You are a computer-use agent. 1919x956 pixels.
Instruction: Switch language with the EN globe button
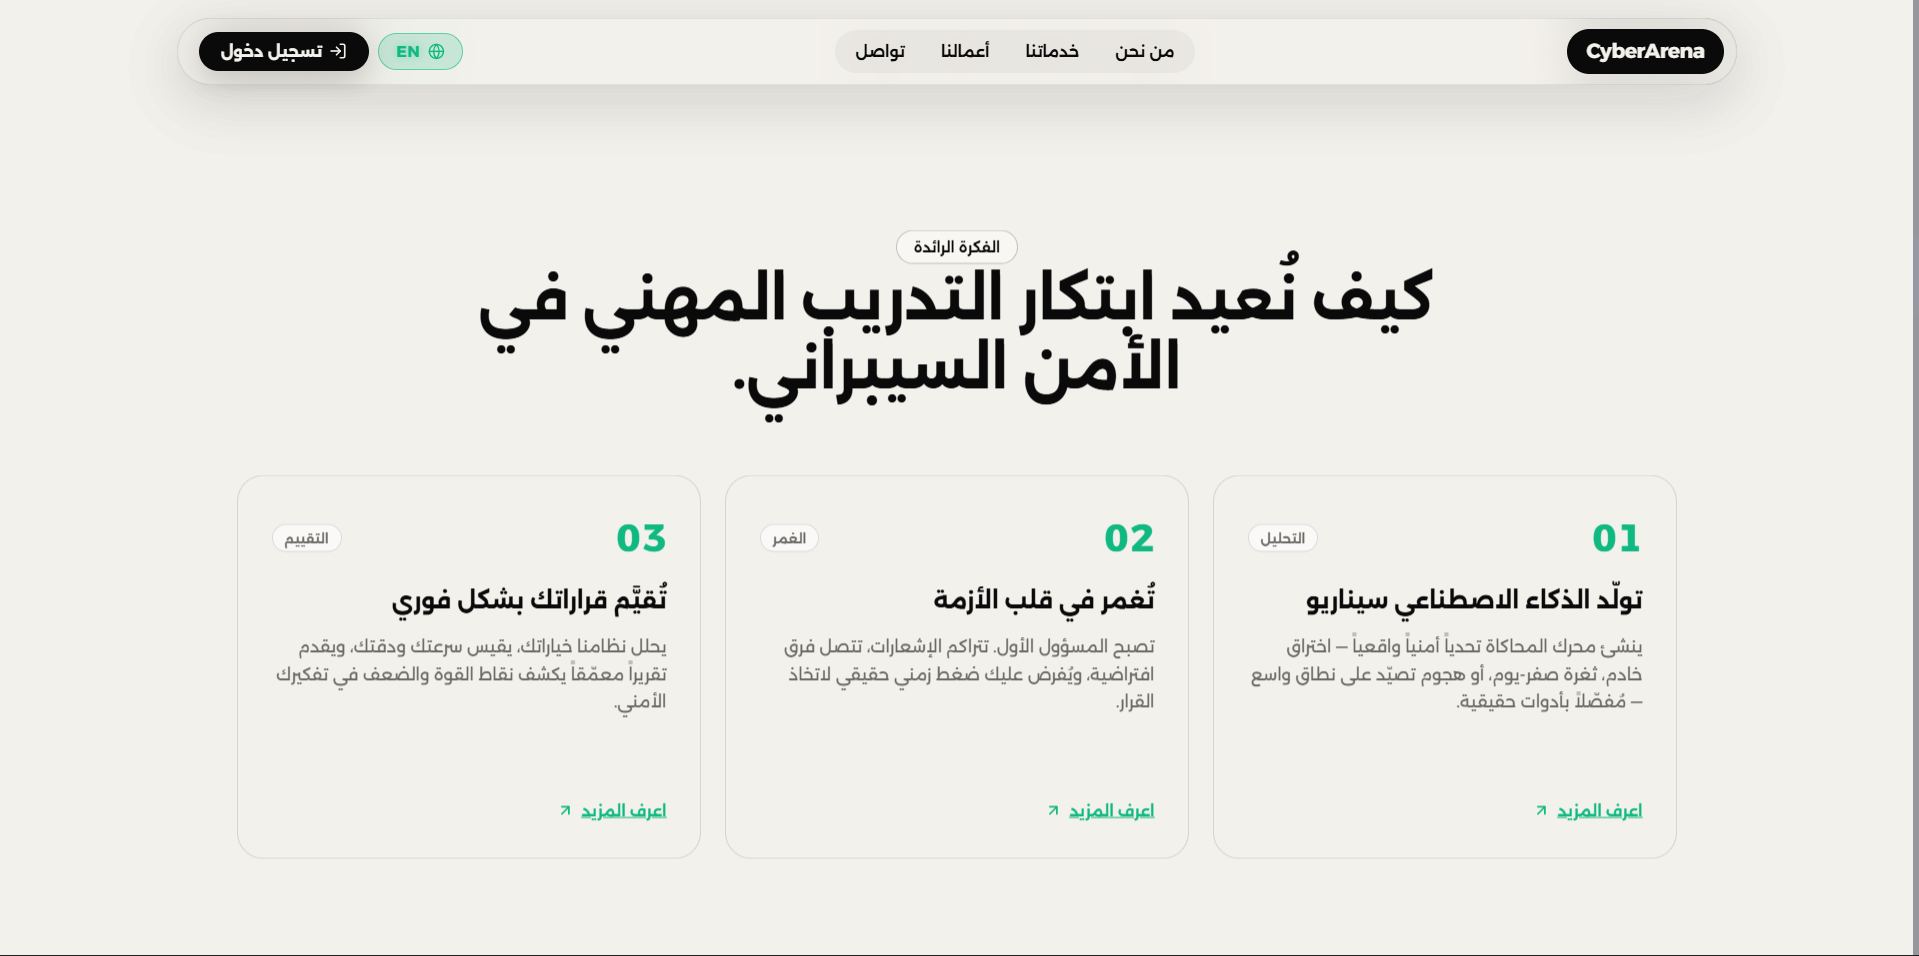pyautogui.click(x=420, y=52)
